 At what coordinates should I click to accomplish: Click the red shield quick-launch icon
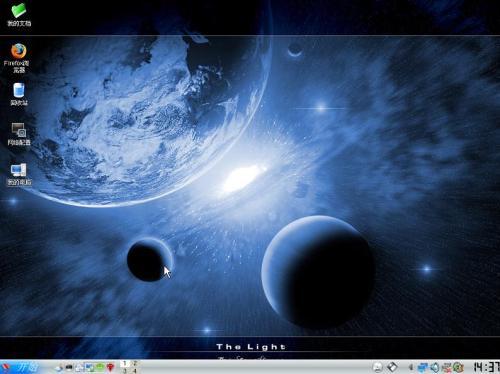pos(110,368)
